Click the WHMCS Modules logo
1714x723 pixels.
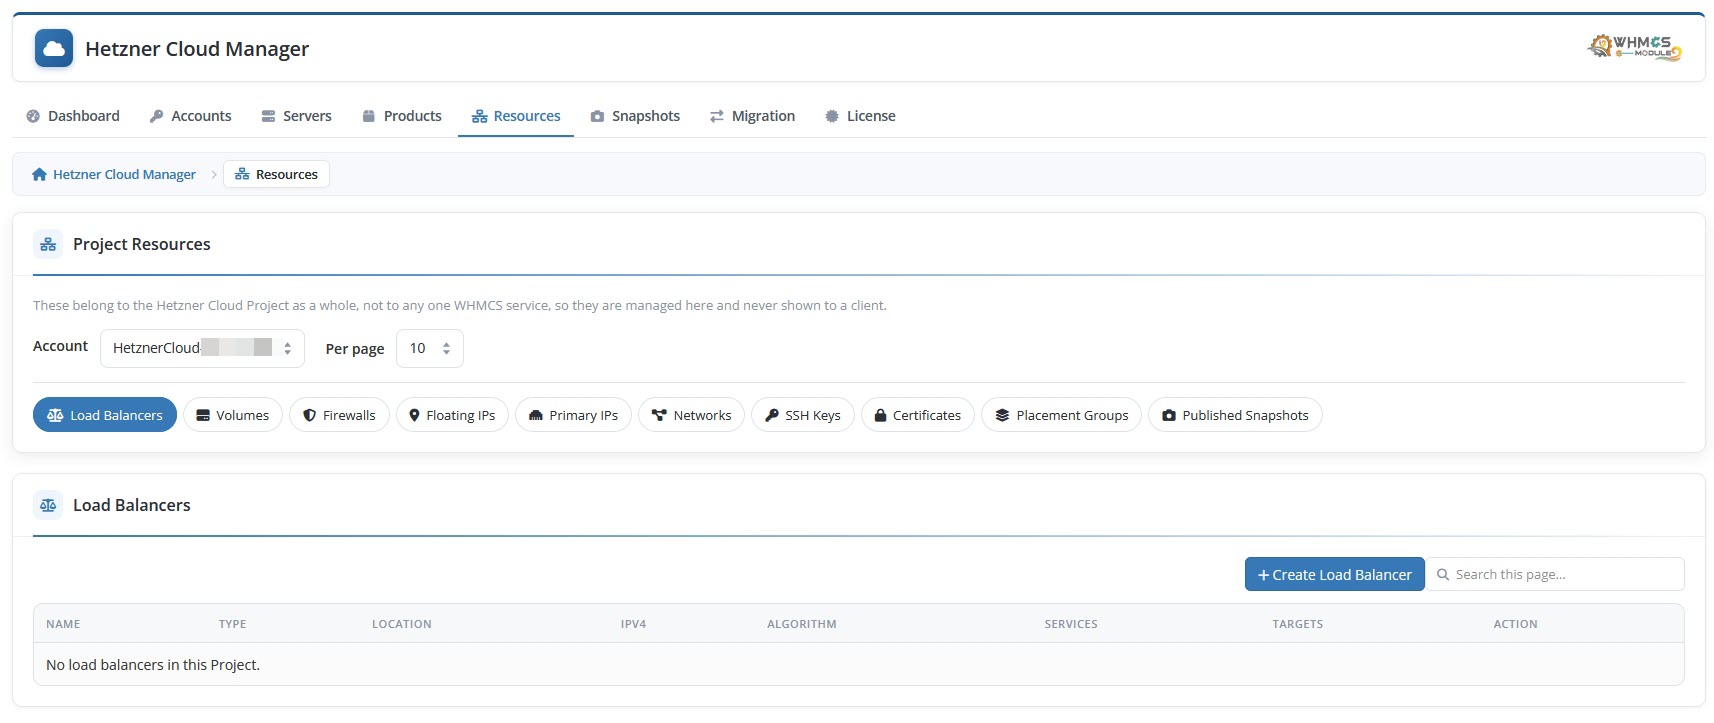[x=1635, y=47]
